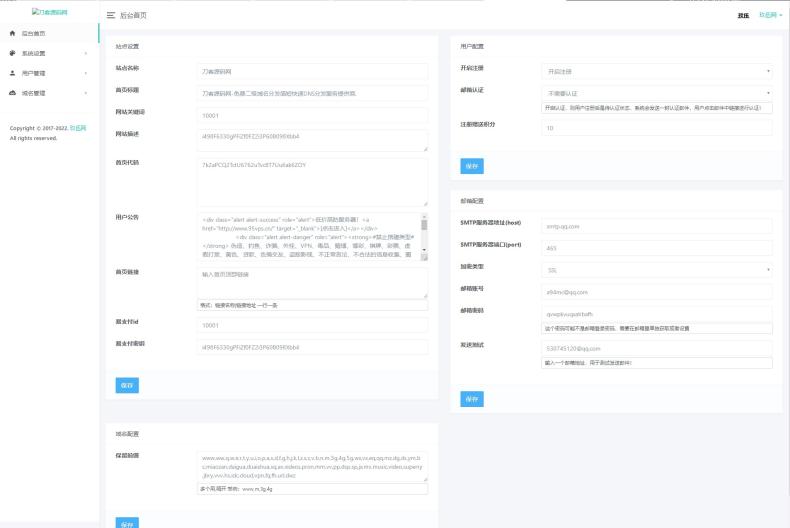
Task: Expand the user management sidebar chevron
Action: (x=86, y=74)
